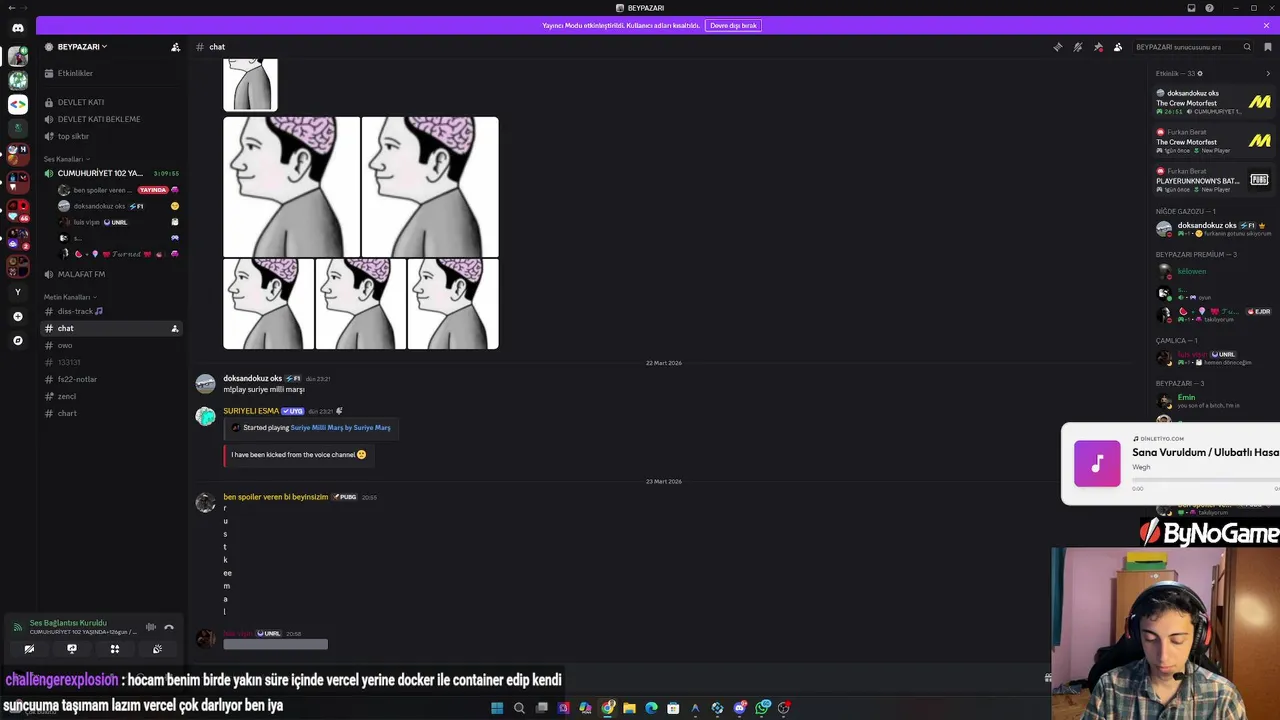Open inbox icon in title bar
The image size is (1280, 720).
tap(1191, 8)
